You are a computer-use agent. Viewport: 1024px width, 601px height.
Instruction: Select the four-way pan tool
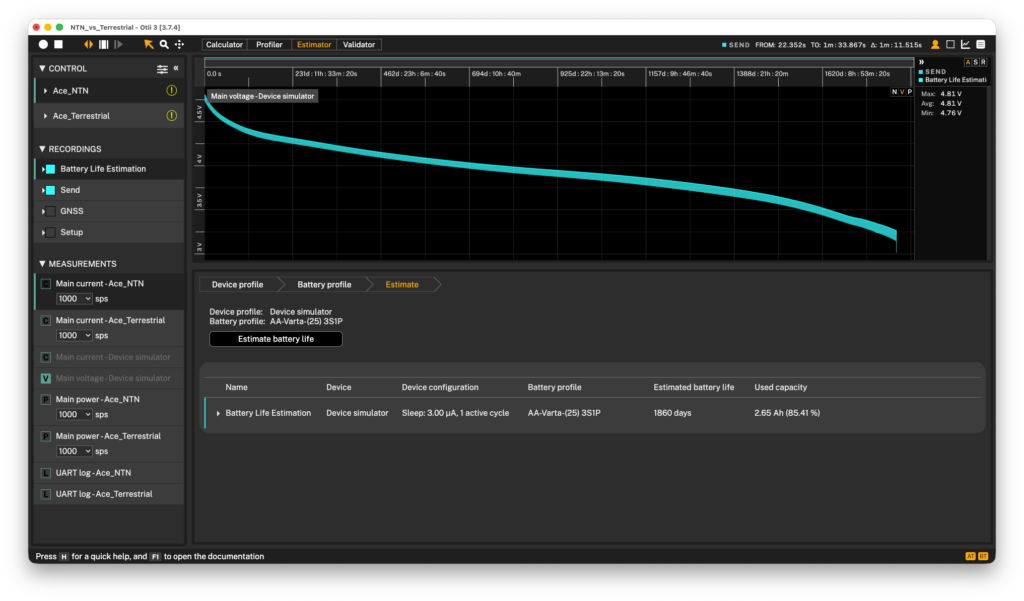pos(179,44)
